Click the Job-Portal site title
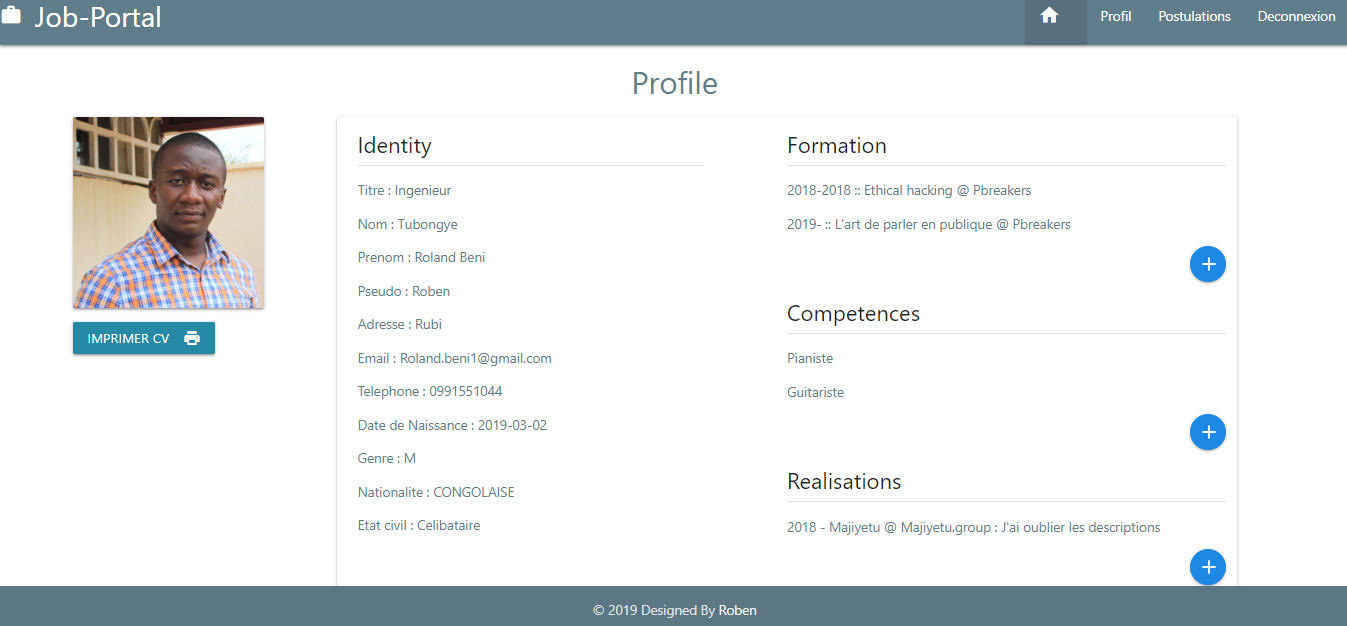 tap(98, 17)
